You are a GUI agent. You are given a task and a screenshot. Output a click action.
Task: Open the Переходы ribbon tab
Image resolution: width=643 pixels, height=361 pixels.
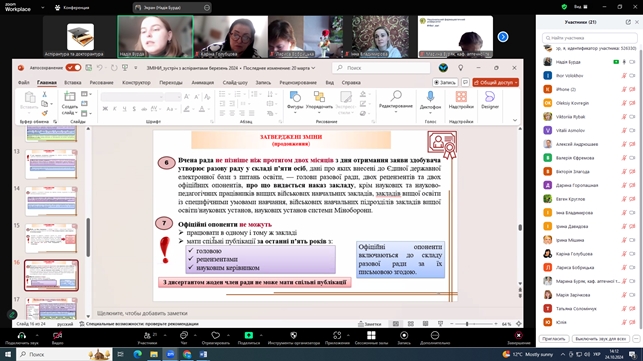[171, 82]
